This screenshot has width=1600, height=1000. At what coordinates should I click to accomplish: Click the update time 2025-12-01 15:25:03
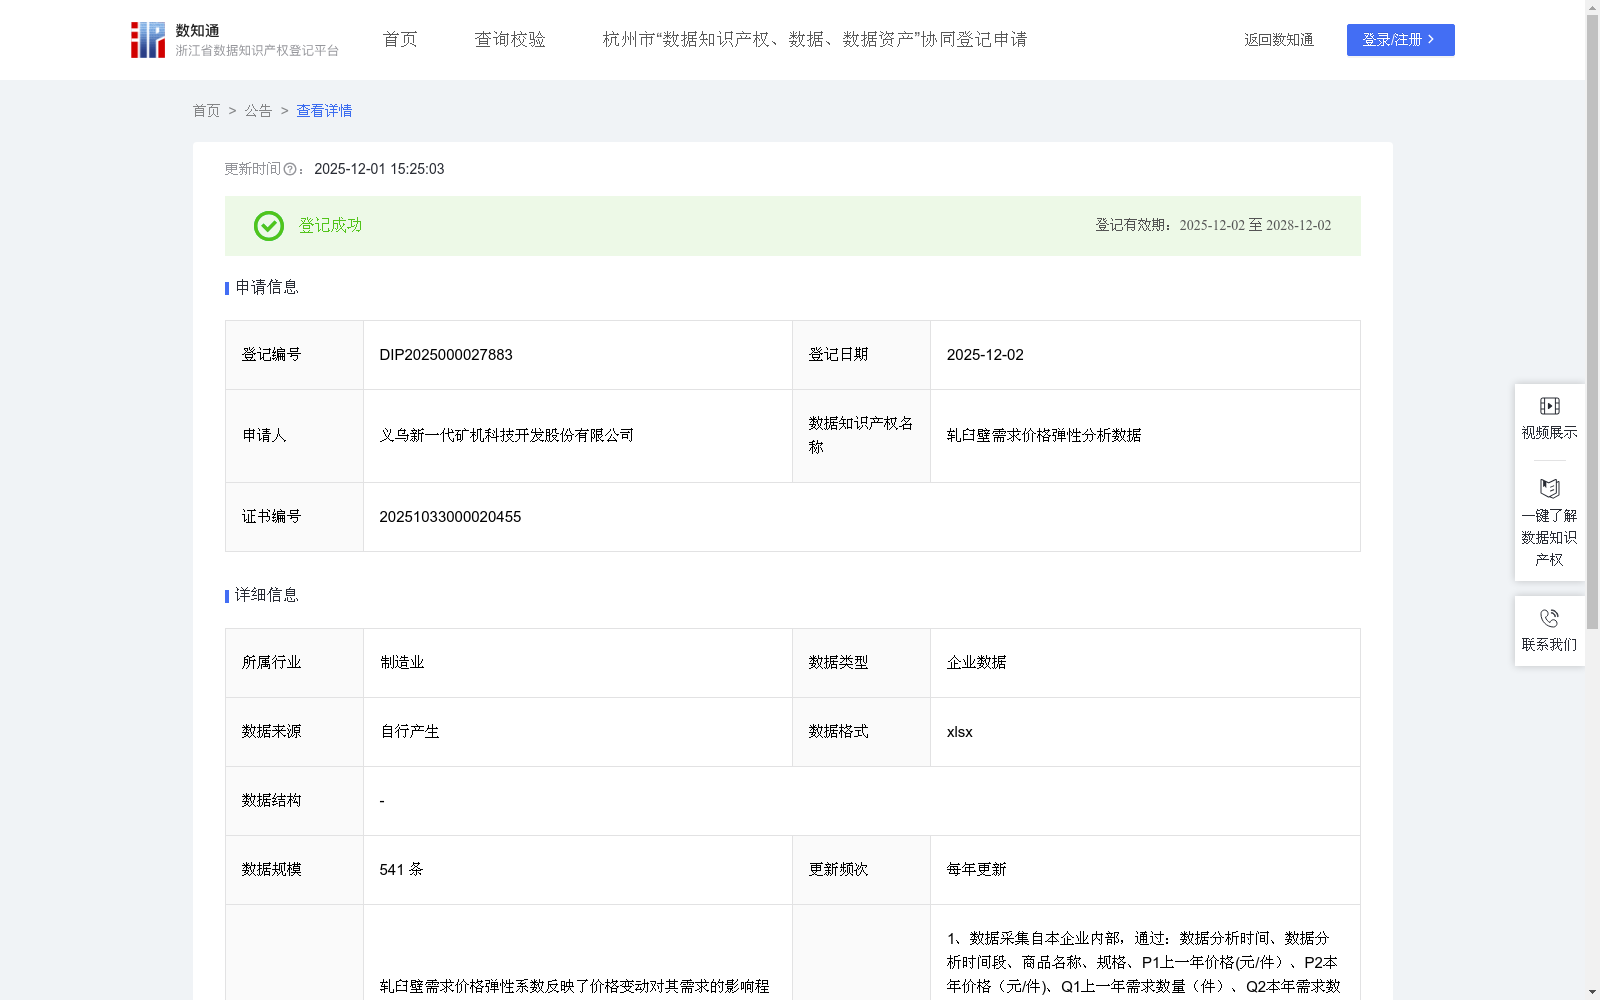click(379, 170)
